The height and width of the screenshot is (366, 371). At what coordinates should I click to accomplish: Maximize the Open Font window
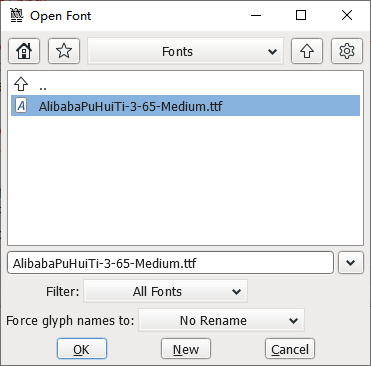pos(301,15)
